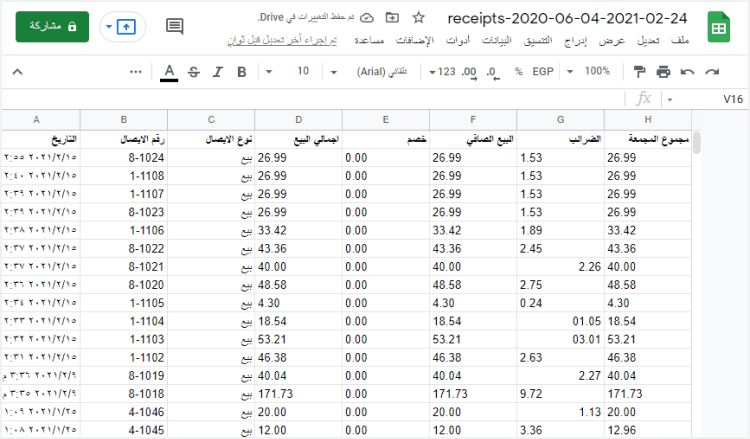Star the receipts spreadsheet
Screen dimensions: 750x439
pos(419,18)
